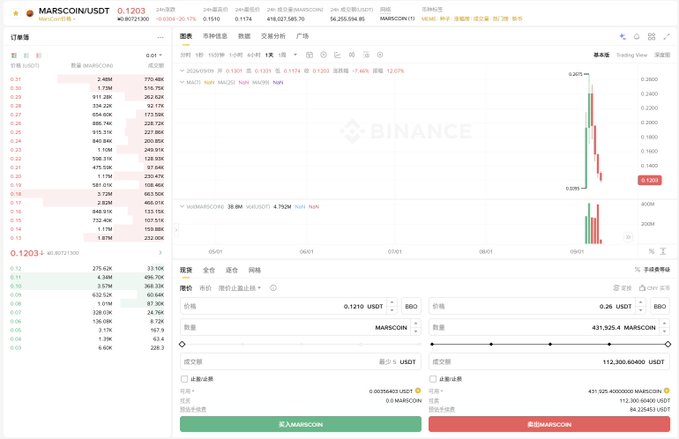Click the price alert bell icon
This screenshot has height=439, width=679.
coord(637,37)
